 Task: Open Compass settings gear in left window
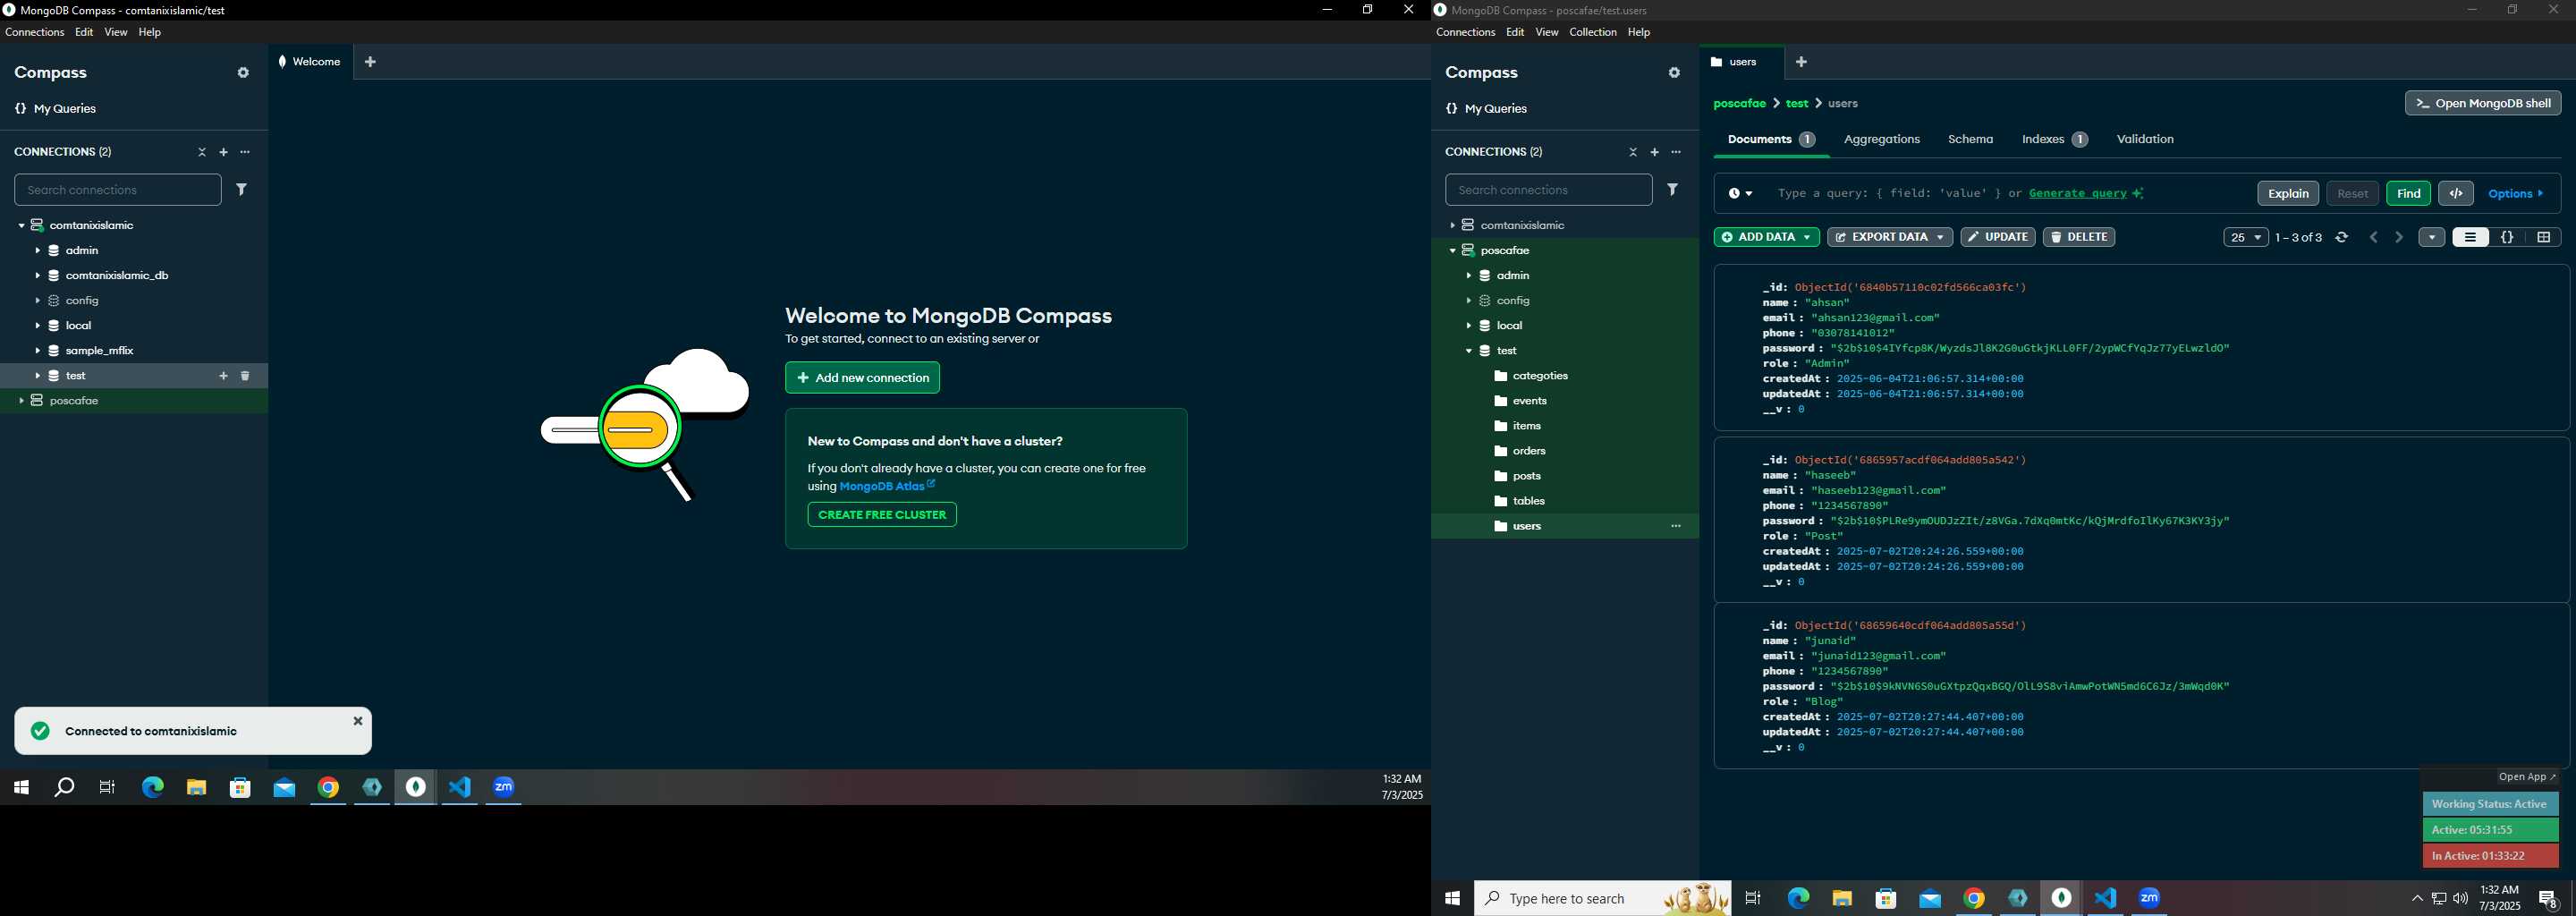pos(243,73)
